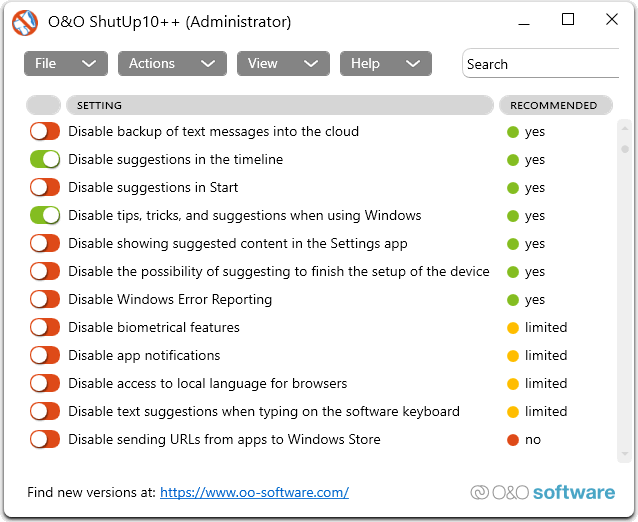Click green indicator for 'suggestions in Start'
The width and height of the screenshot is (638, 522).
513,188
